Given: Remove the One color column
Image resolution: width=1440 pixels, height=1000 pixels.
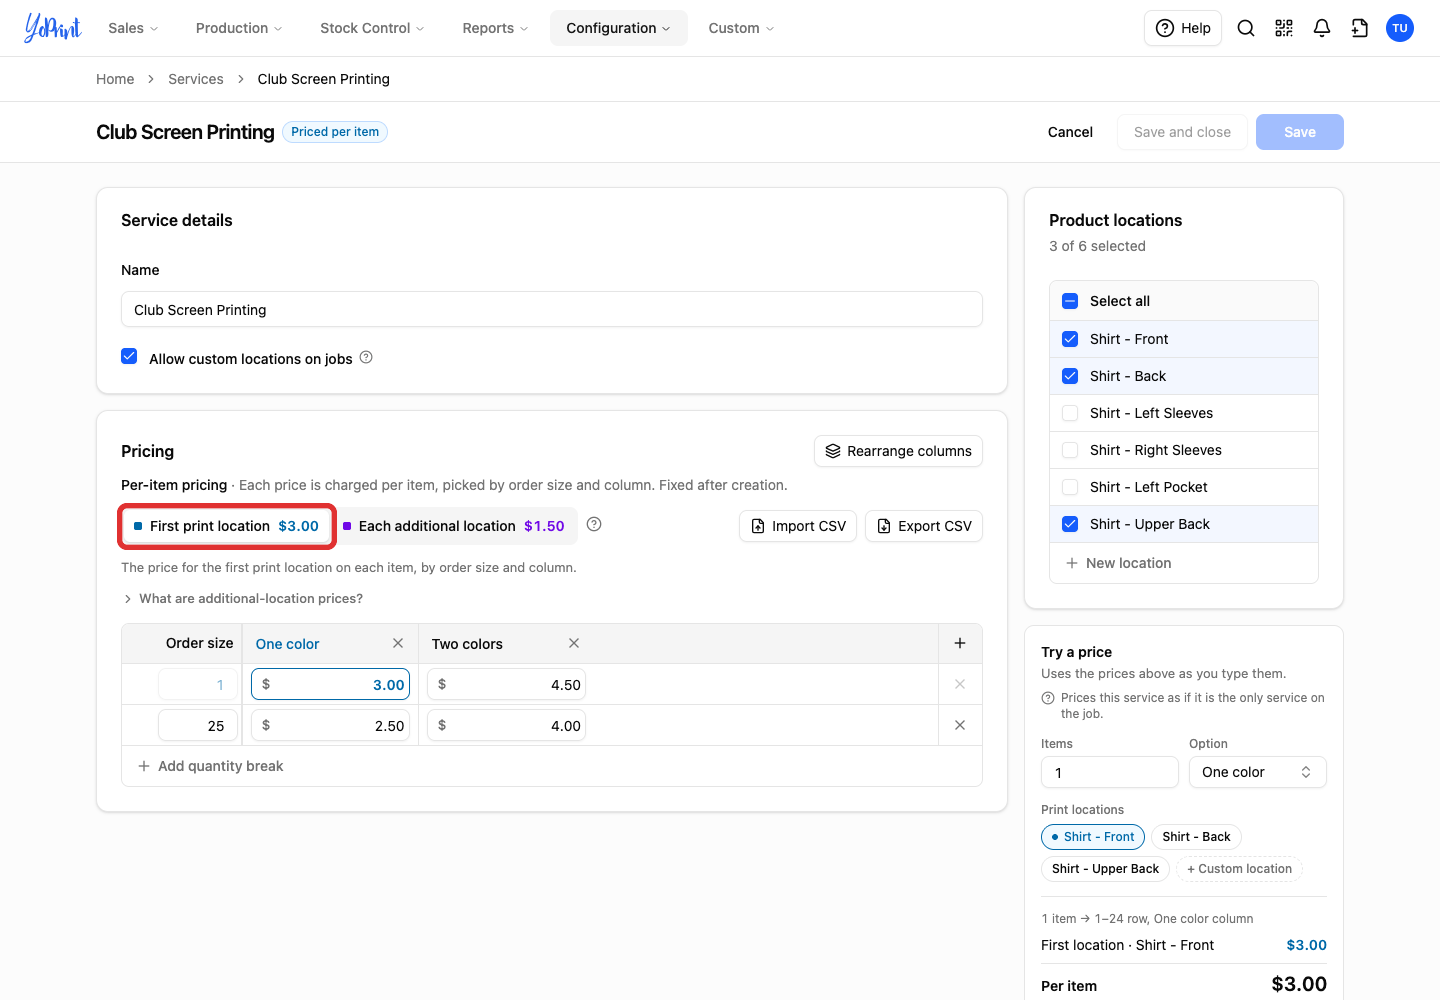Looking at the screenshot, I should (x=398, y=643).
